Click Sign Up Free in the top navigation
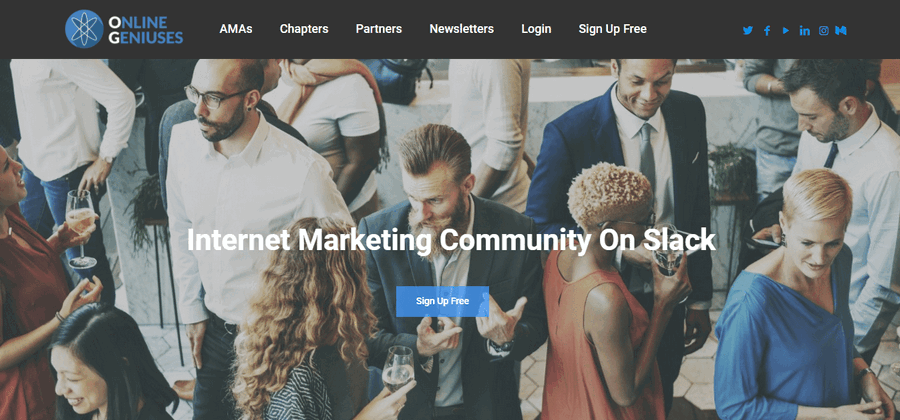This screenshot has width=900, height=420. [612, 29]
